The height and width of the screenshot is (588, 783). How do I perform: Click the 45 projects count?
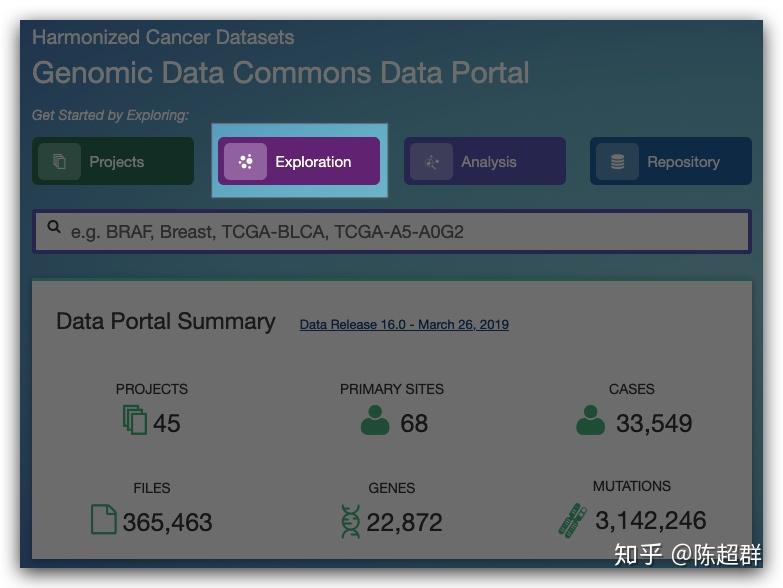(167, 423)
